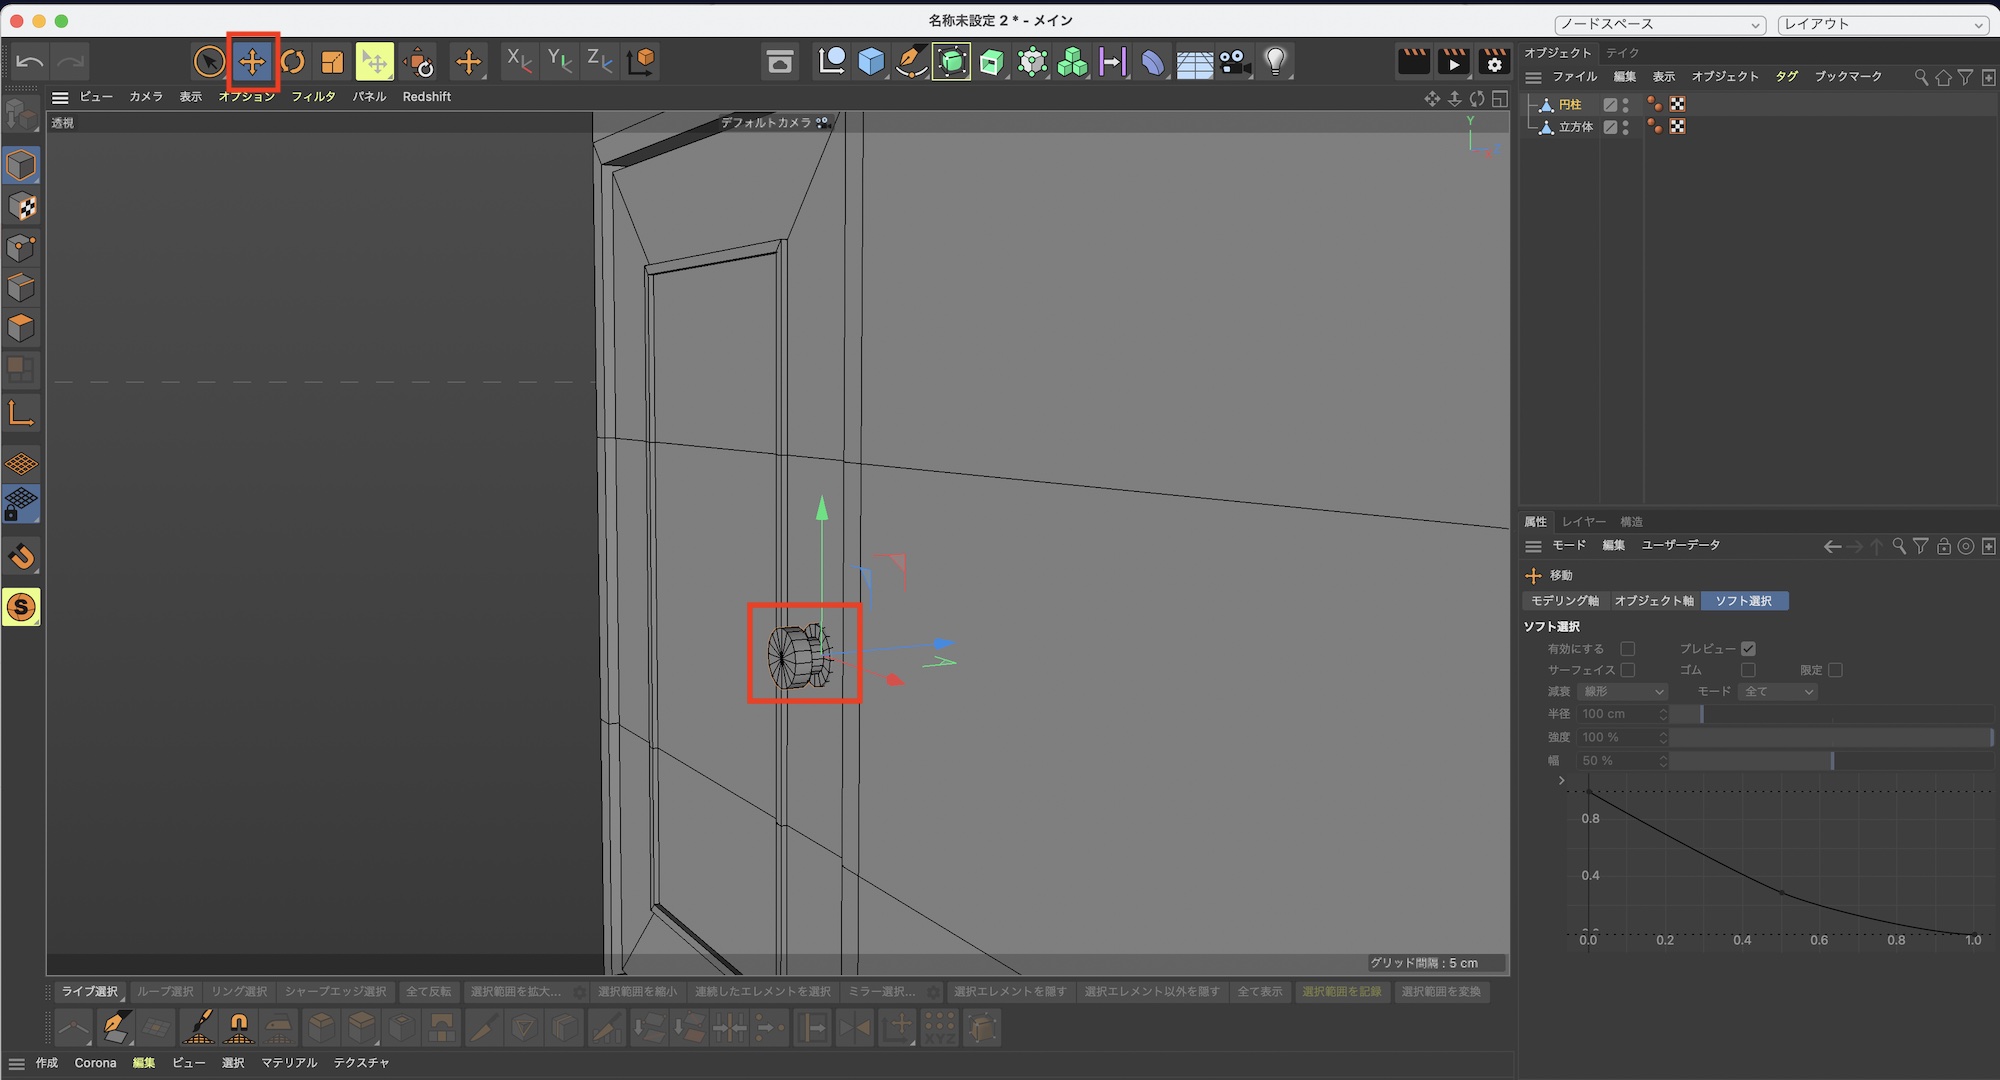Open the Cube primitive object icon
Viewport: 2000px width, 1080px height.
871,62
